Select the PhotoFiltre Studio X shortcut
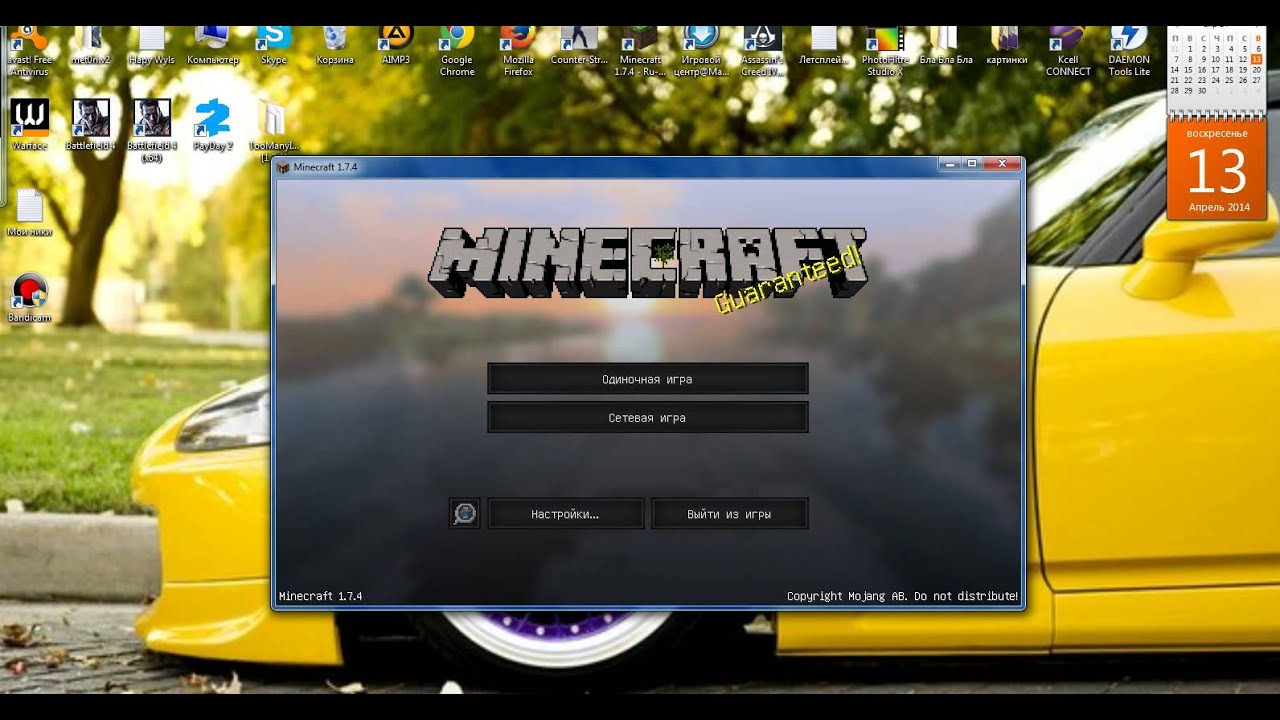Image resolution: width=1280 pixels, height=720 pixels. pyautogui.click(x=884, y=52)
